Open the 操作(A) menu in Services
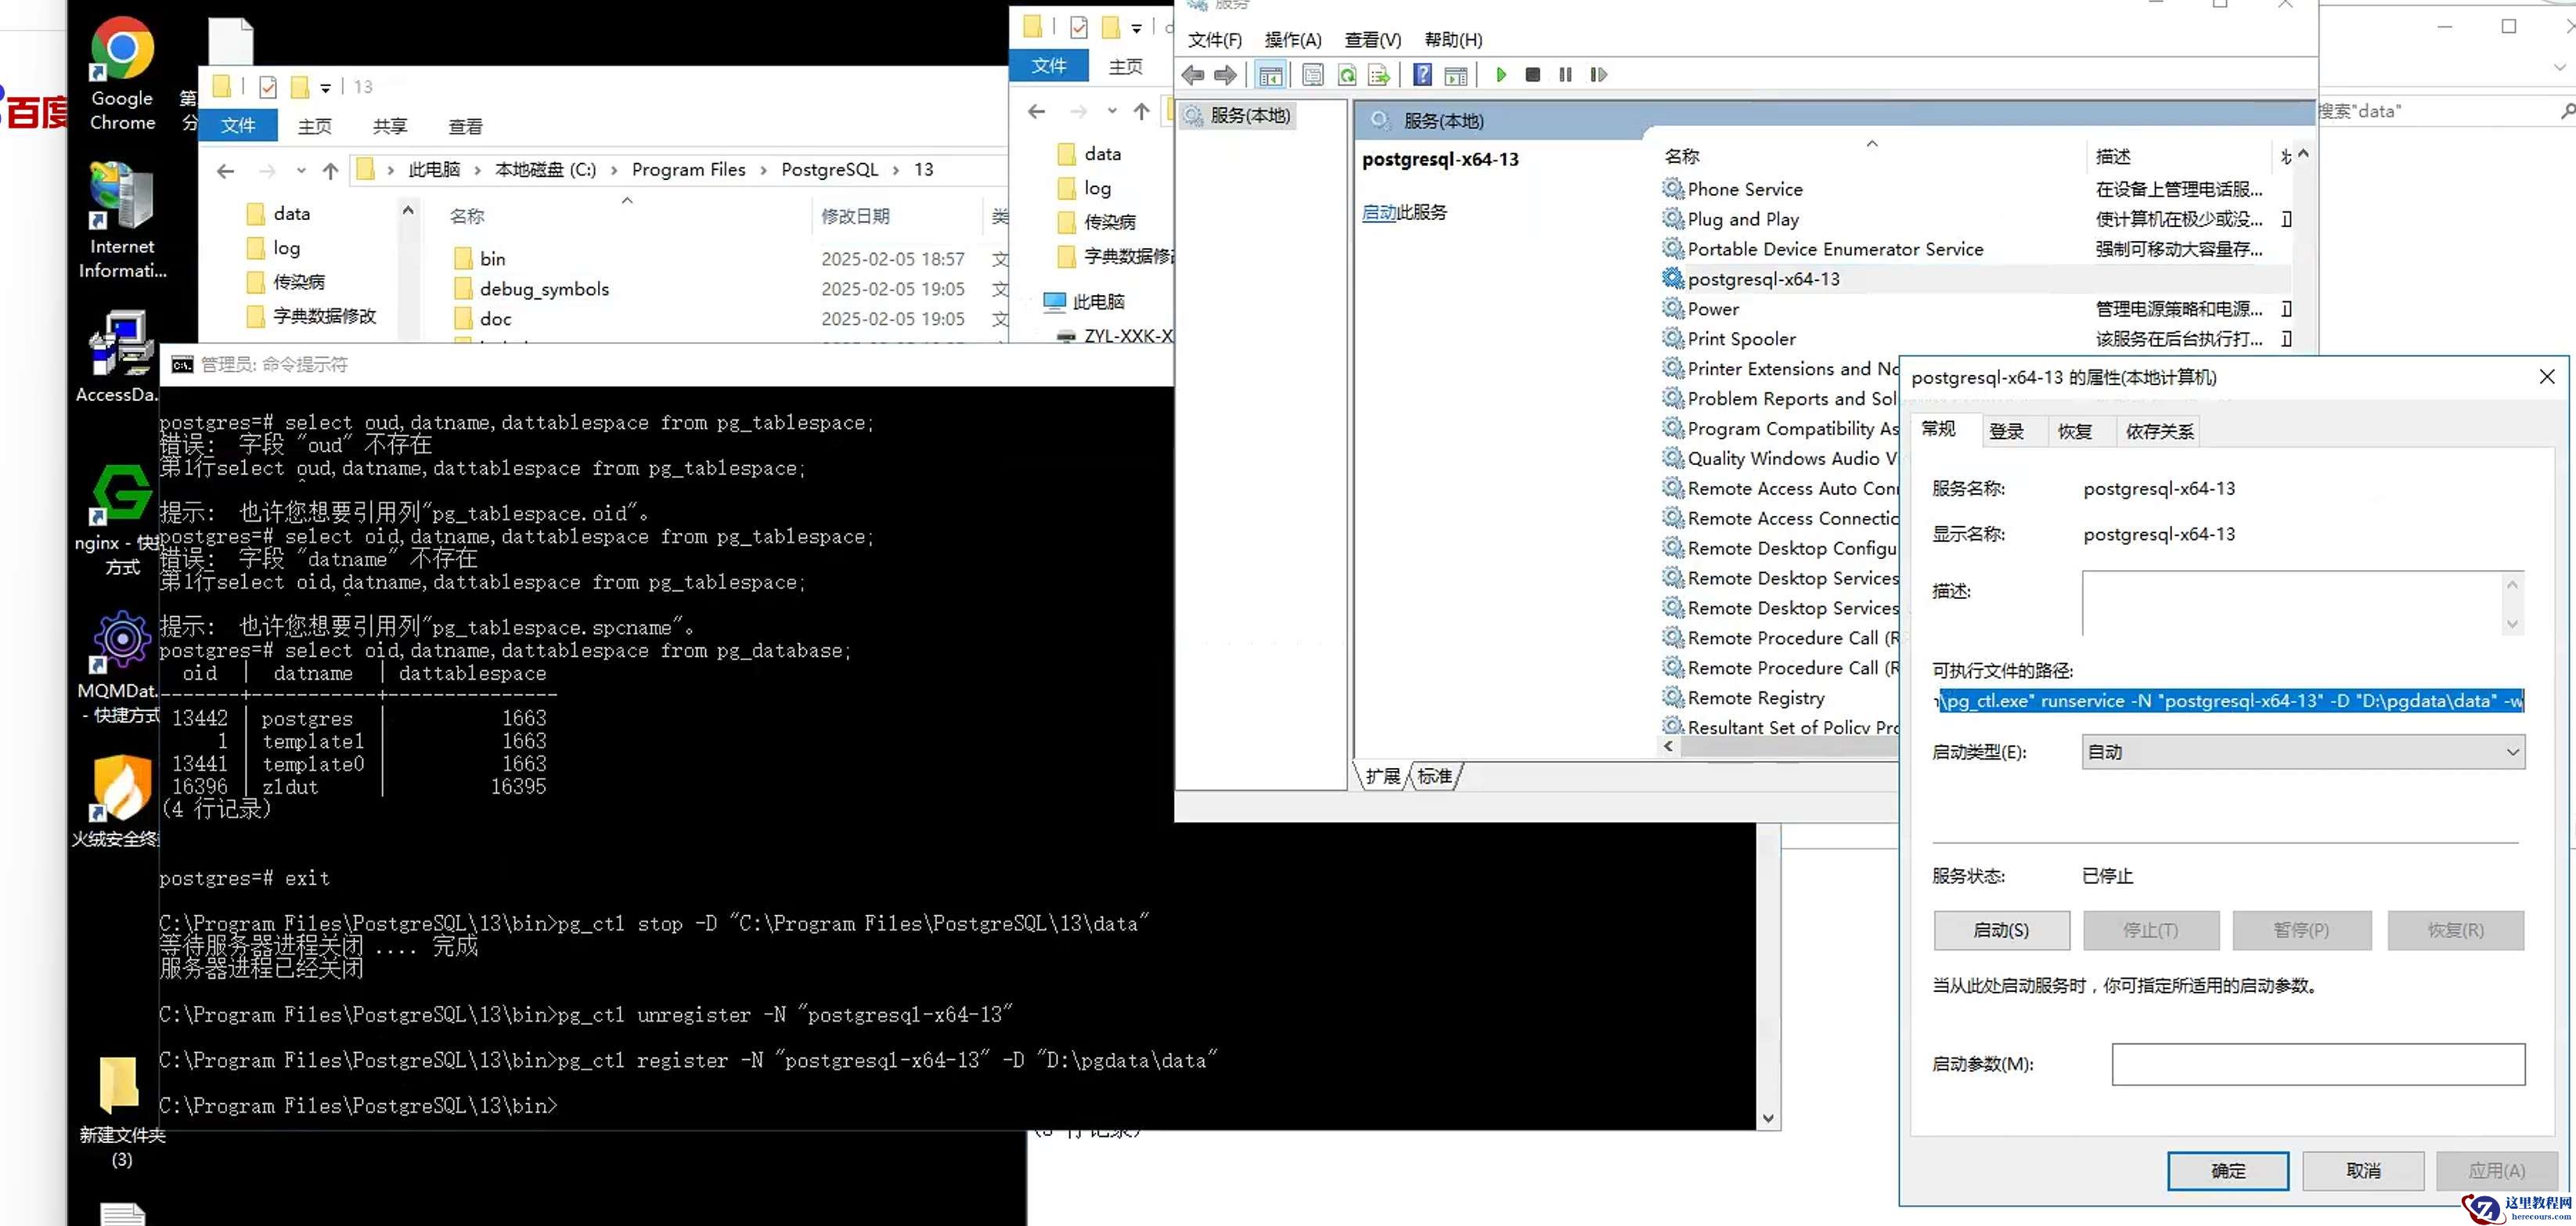The width and height of the screenshot is (2576, 1226). pos(1292,40)
